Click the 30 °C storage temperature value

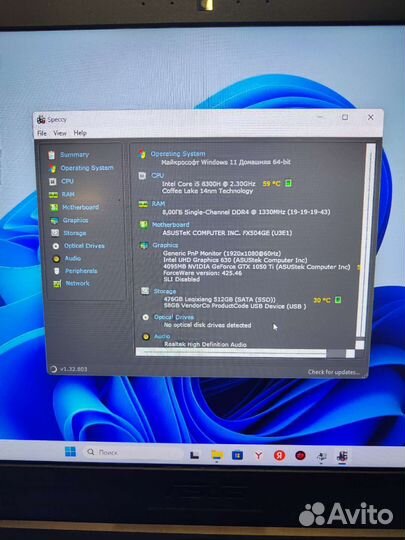point(322,301)
